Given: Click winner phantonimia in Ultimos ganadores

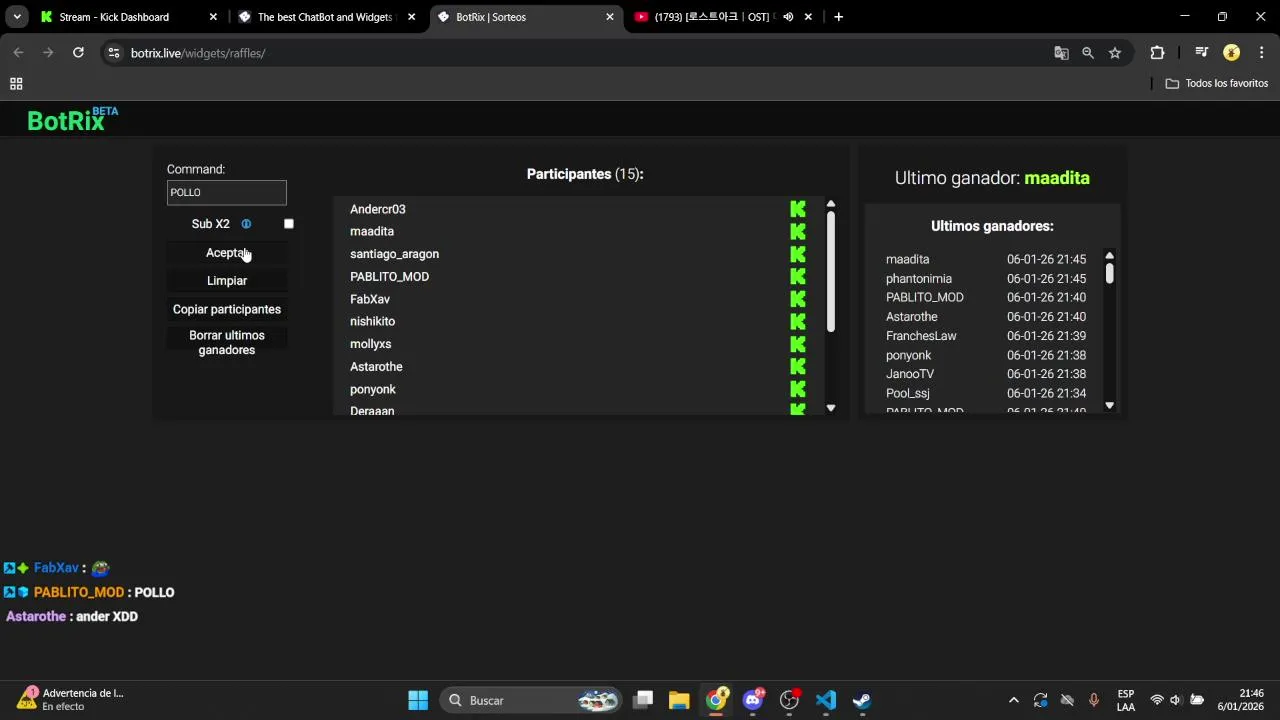Looking at the screenshot, I should click(x=919, y=279).
